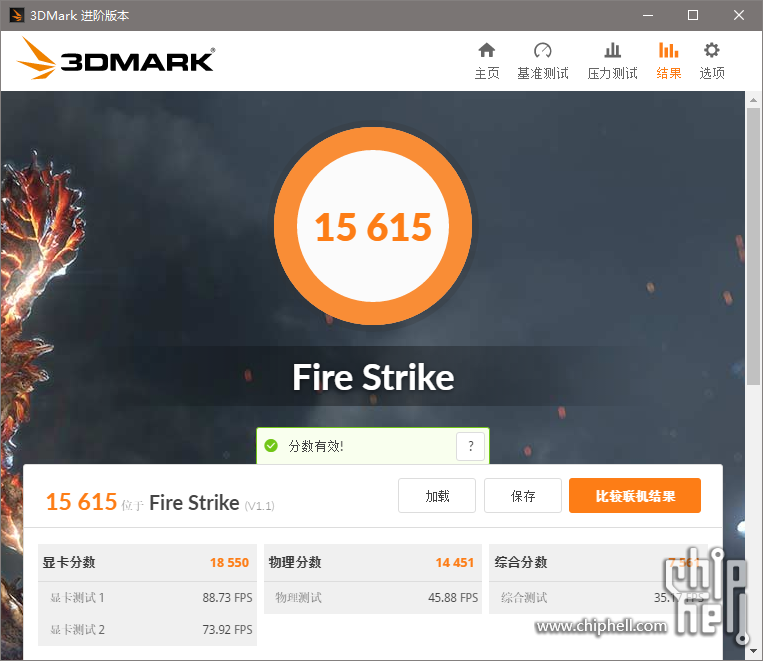Click the question mark help button
763x661 pixels.
[x=471, y=446]
